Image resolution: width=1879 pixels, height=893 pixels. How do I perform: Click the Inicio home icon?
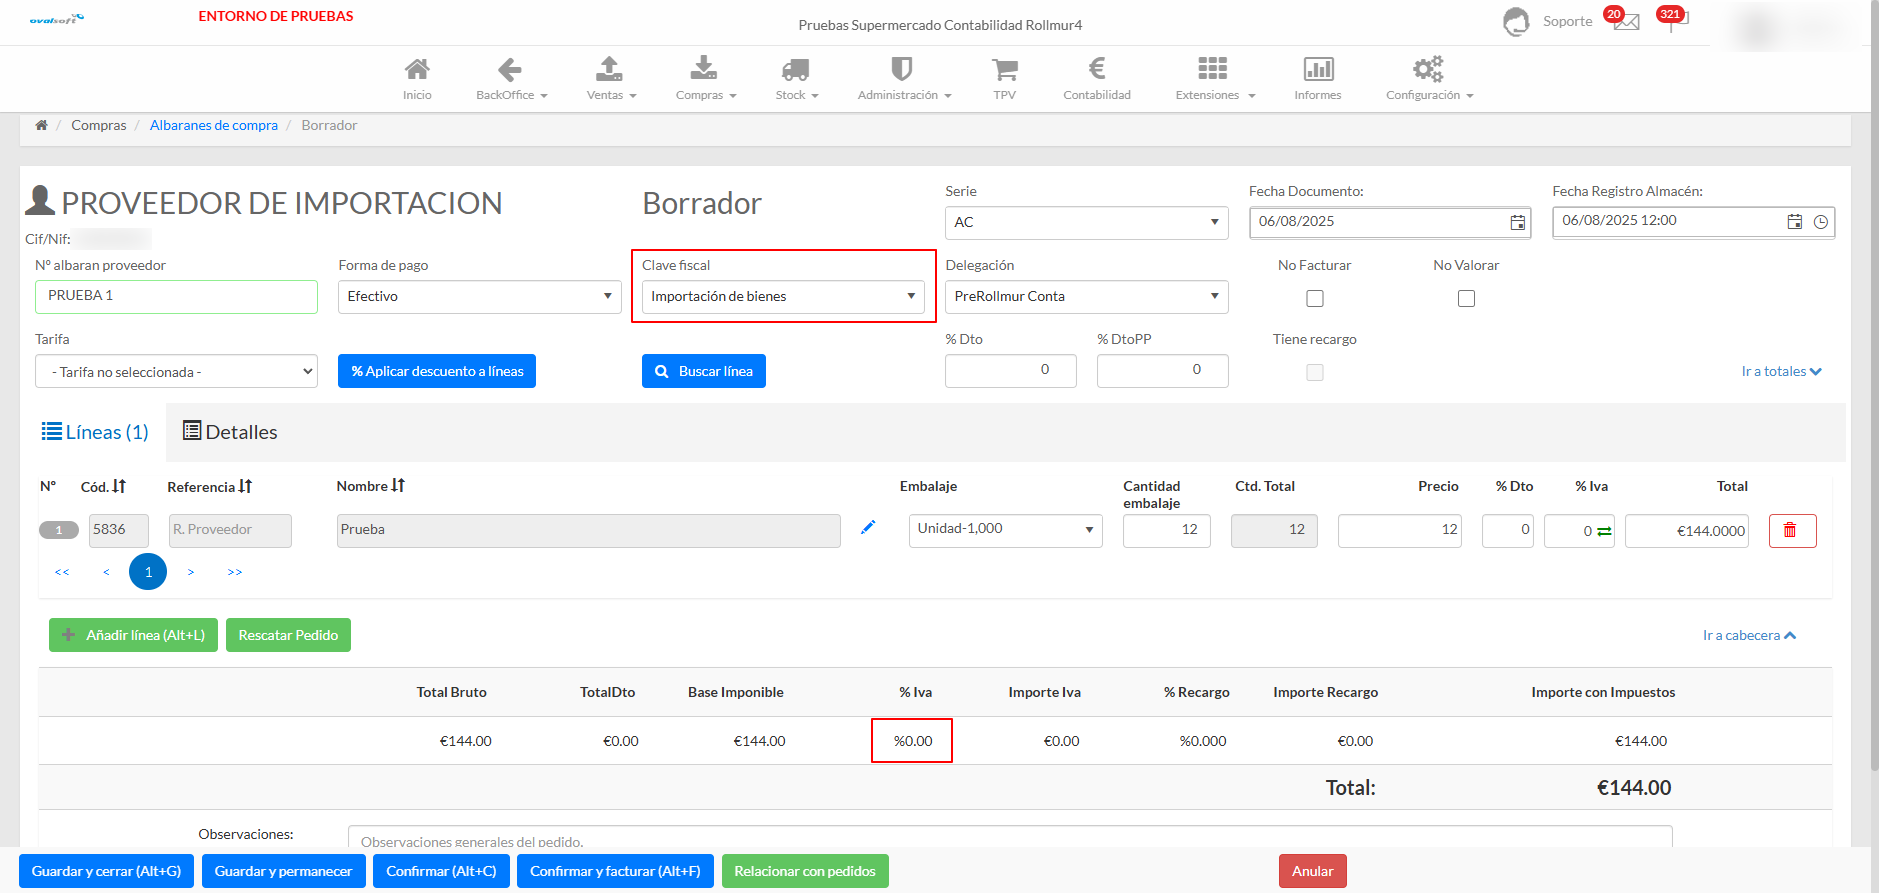tap(417, 69)
